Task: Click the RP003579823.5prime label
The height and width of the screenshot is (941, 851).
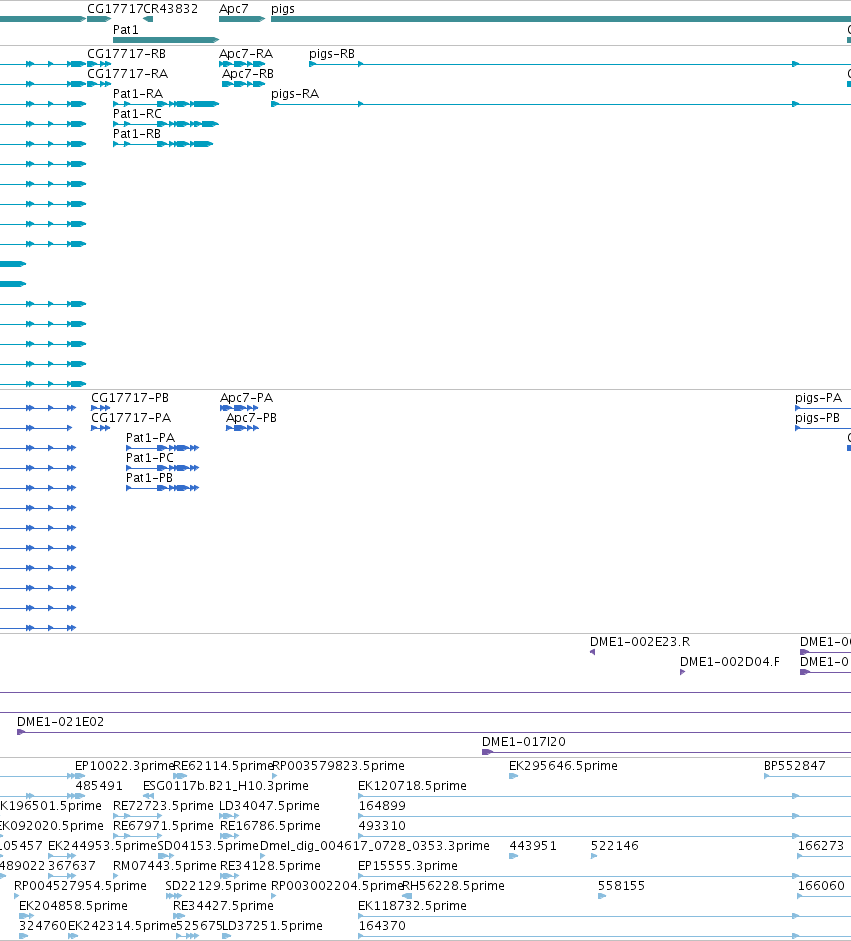Action: click(338, 766)
